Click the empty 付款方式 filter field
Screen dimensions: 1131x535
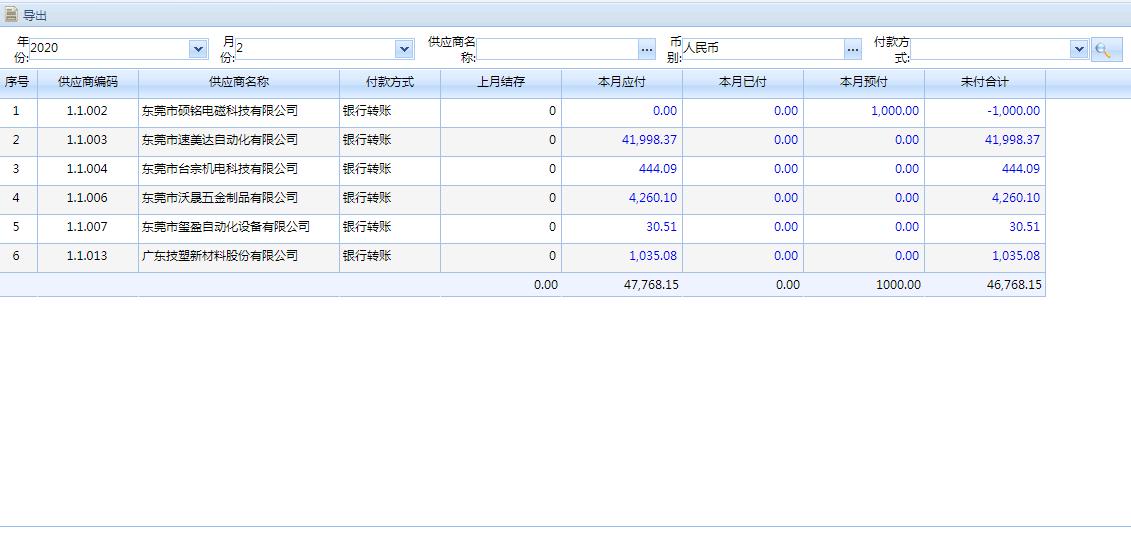pos(990,49)
